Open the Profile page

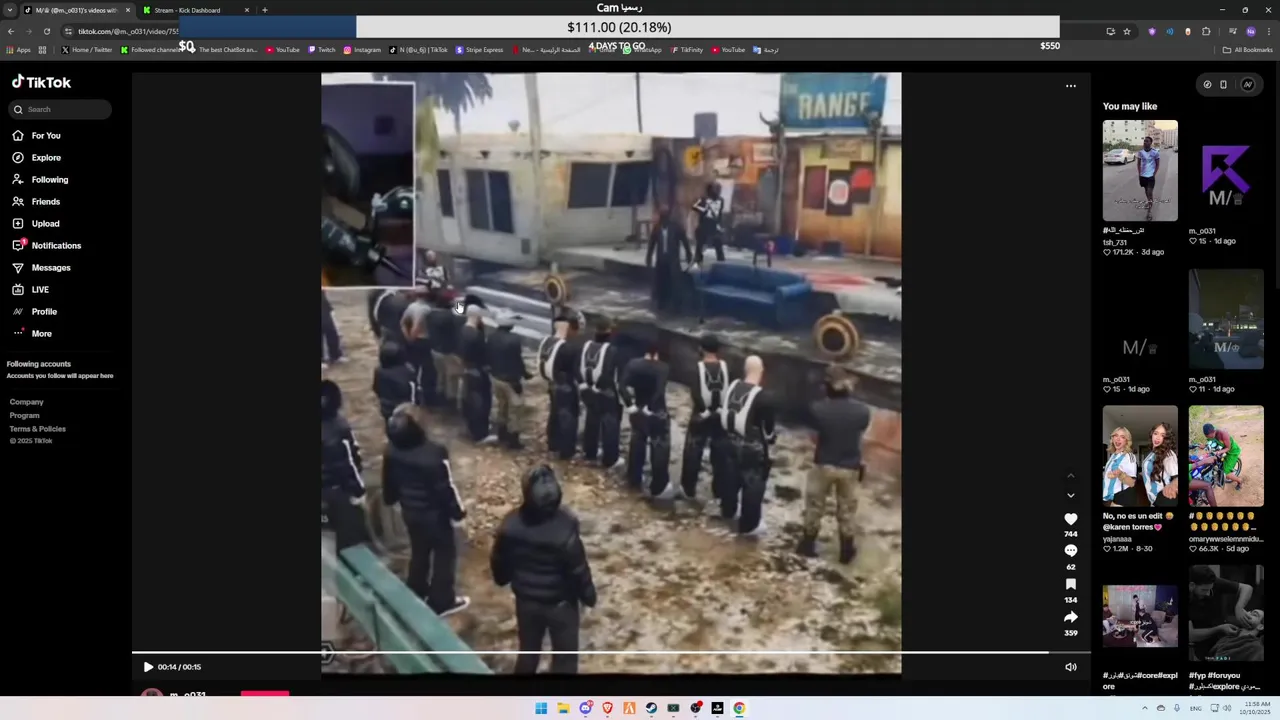coord(35,311)
